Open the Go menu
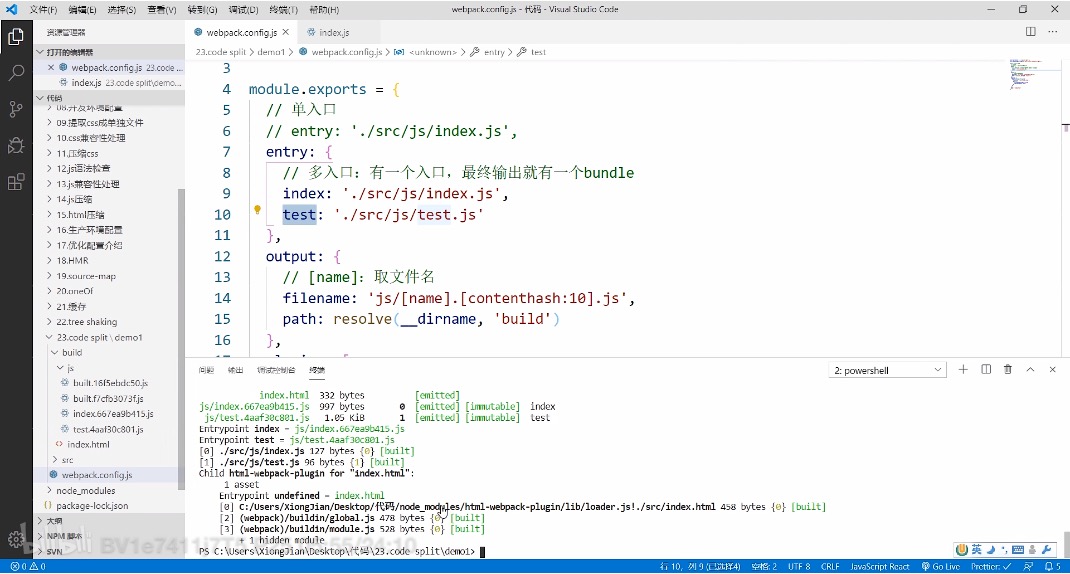 click(x=202, y=10)
